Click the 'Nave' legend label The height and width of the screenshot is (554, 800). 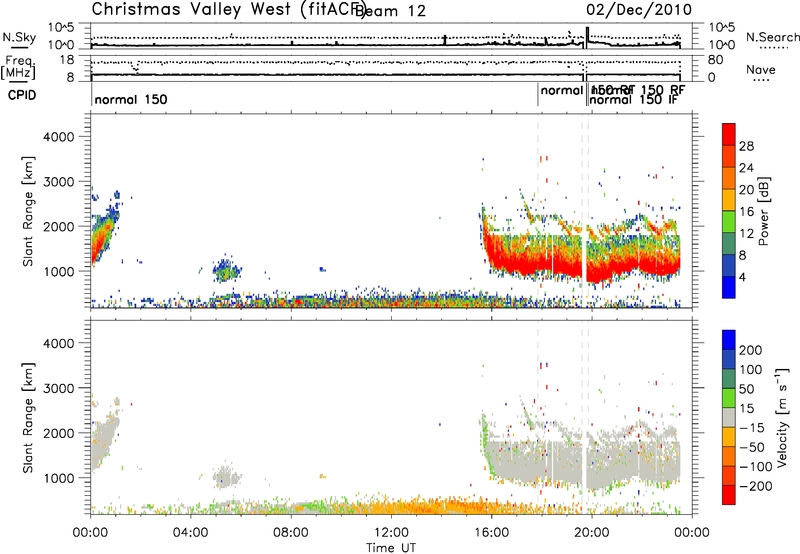(x=761, y=69)
